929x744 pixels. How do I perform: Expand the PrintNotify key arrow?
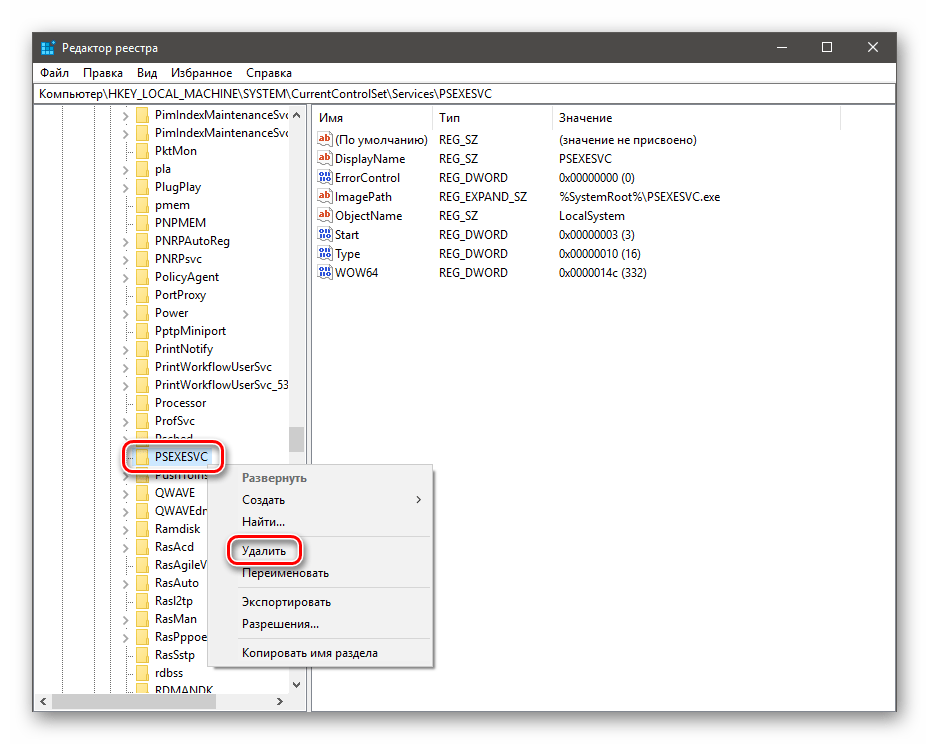(x=126, y=349)
